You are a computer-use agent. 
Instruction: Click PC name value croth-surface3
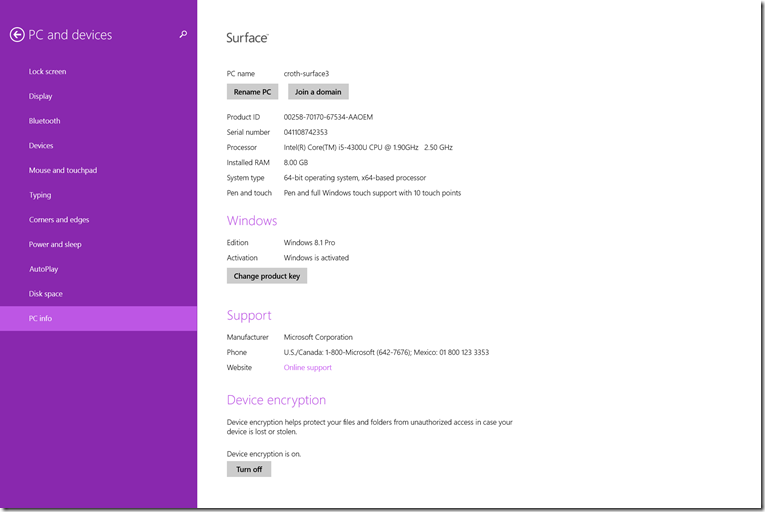306,74
